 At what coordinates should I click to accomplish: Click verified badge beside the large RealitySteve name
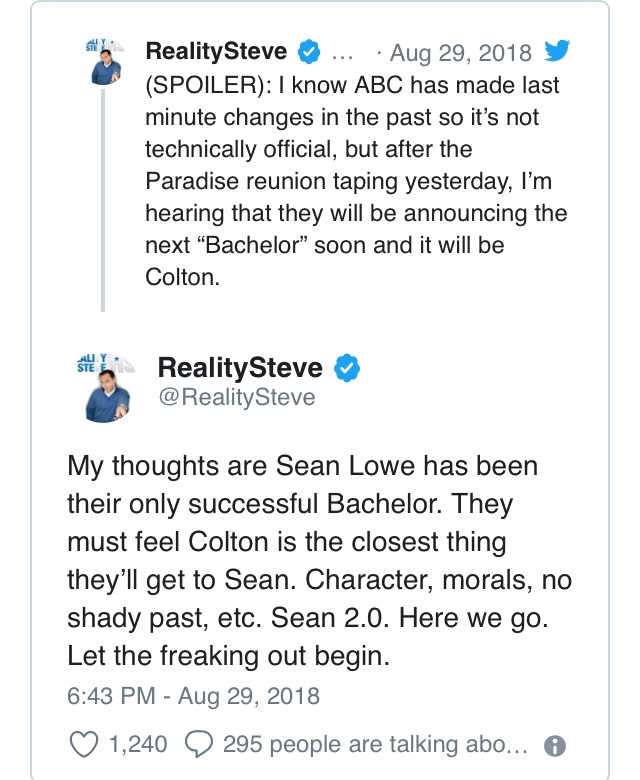coord(346,368)
